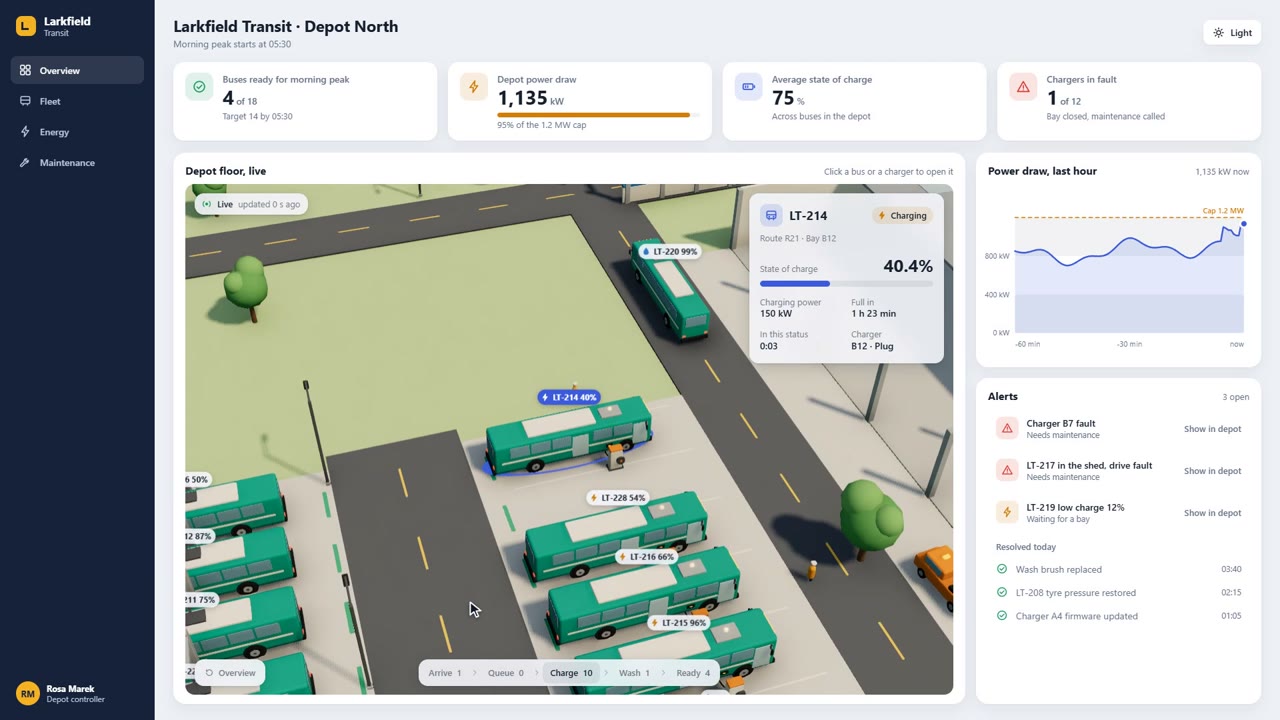Click the depot power draw progress bar
1280x720 pixels.
(598, 115)
